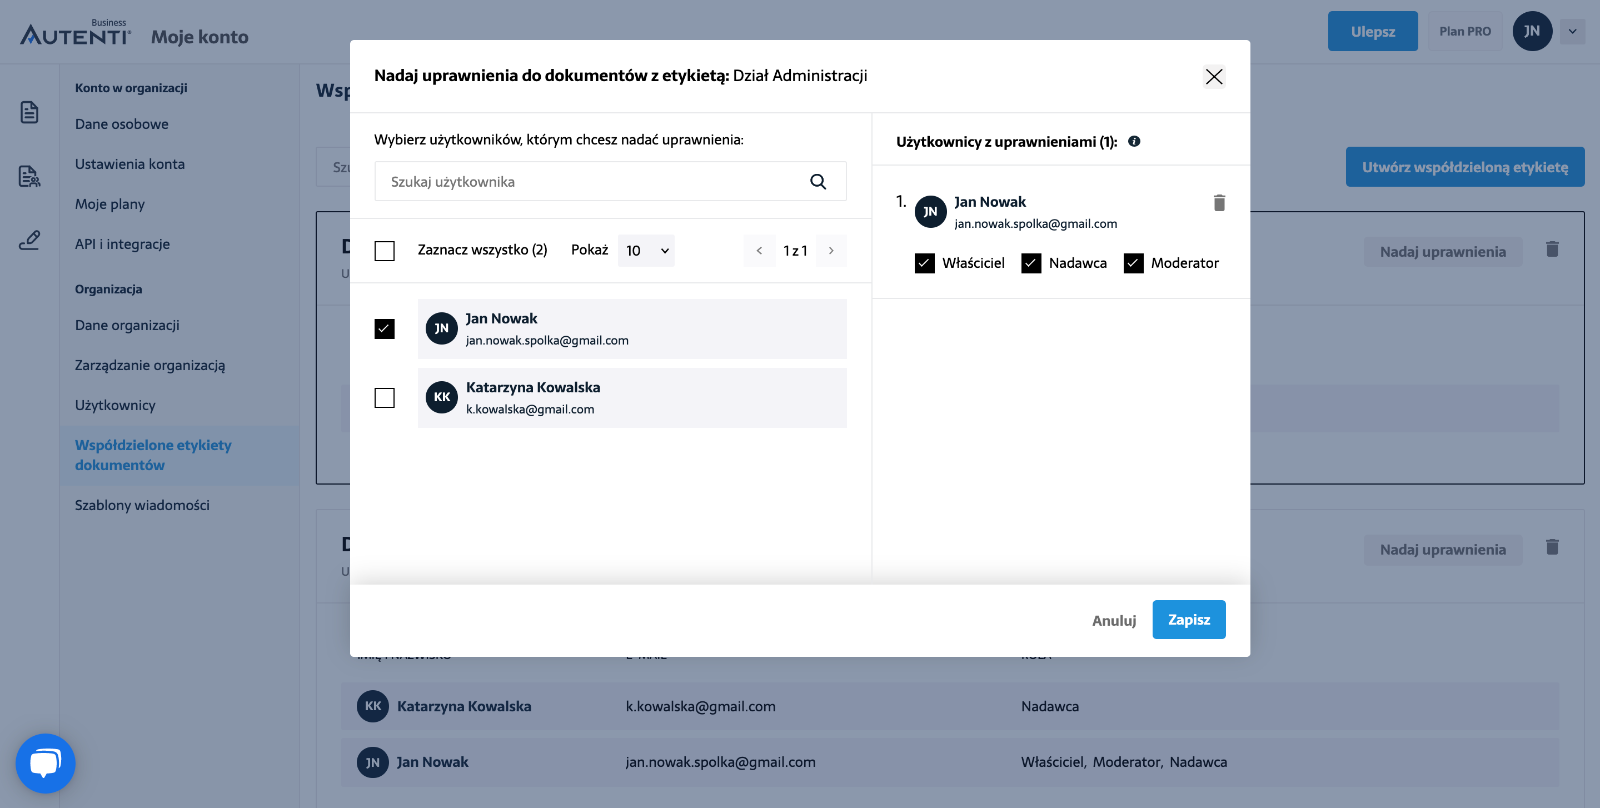This screenshot has width=1600, height=808.
Task: Toggle the Moderator role checkbox
Action: click(1134, 263)
